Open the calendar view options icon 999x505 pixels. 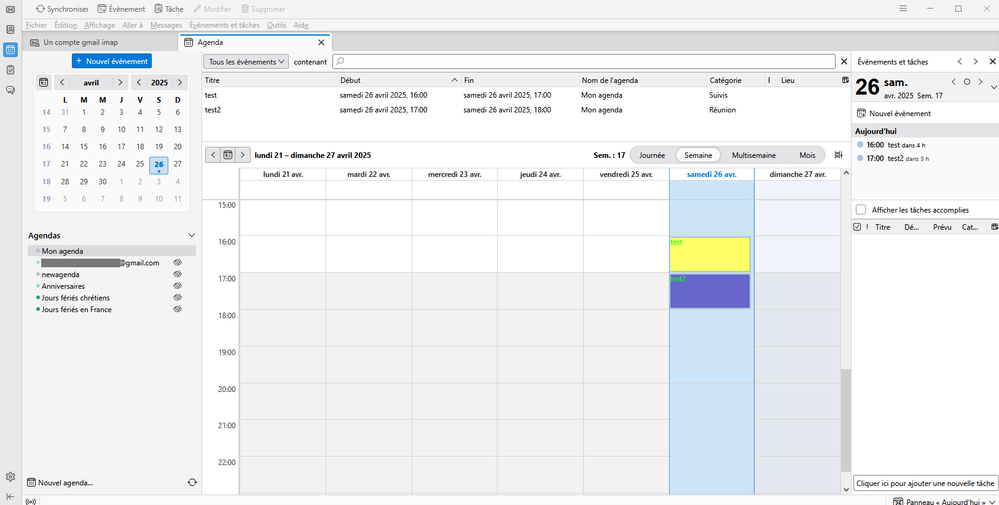point(838,155)
